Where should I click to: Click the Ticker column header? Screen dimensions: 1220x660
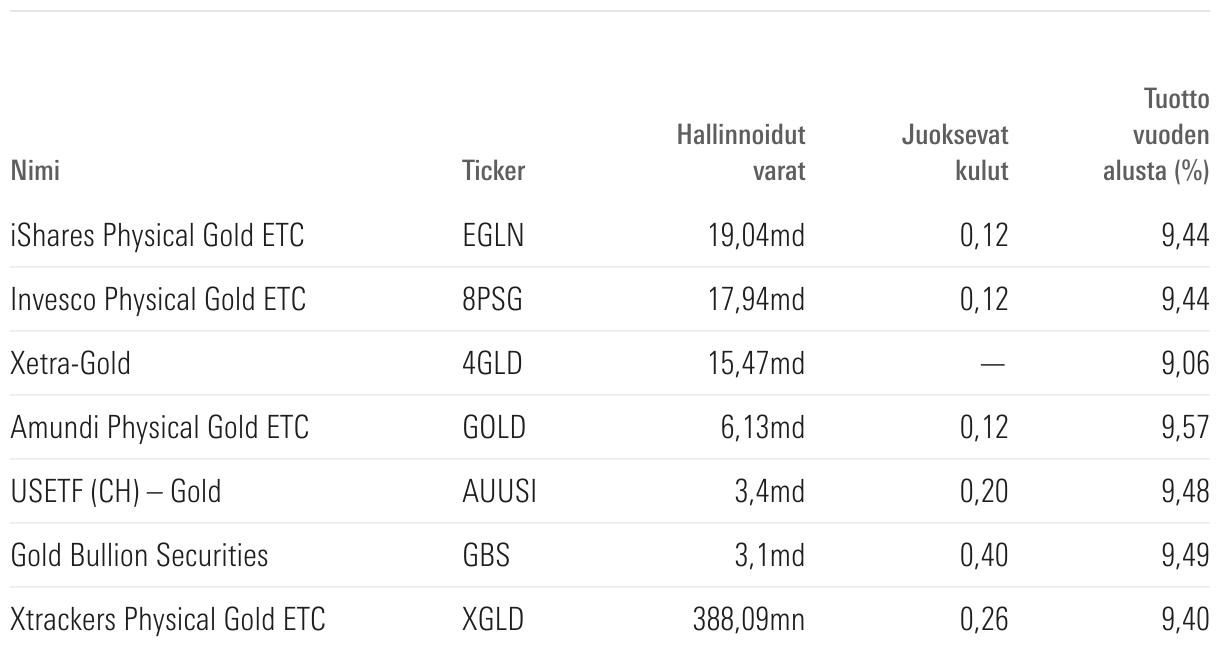pyautogui.click(x=493, y=171)
